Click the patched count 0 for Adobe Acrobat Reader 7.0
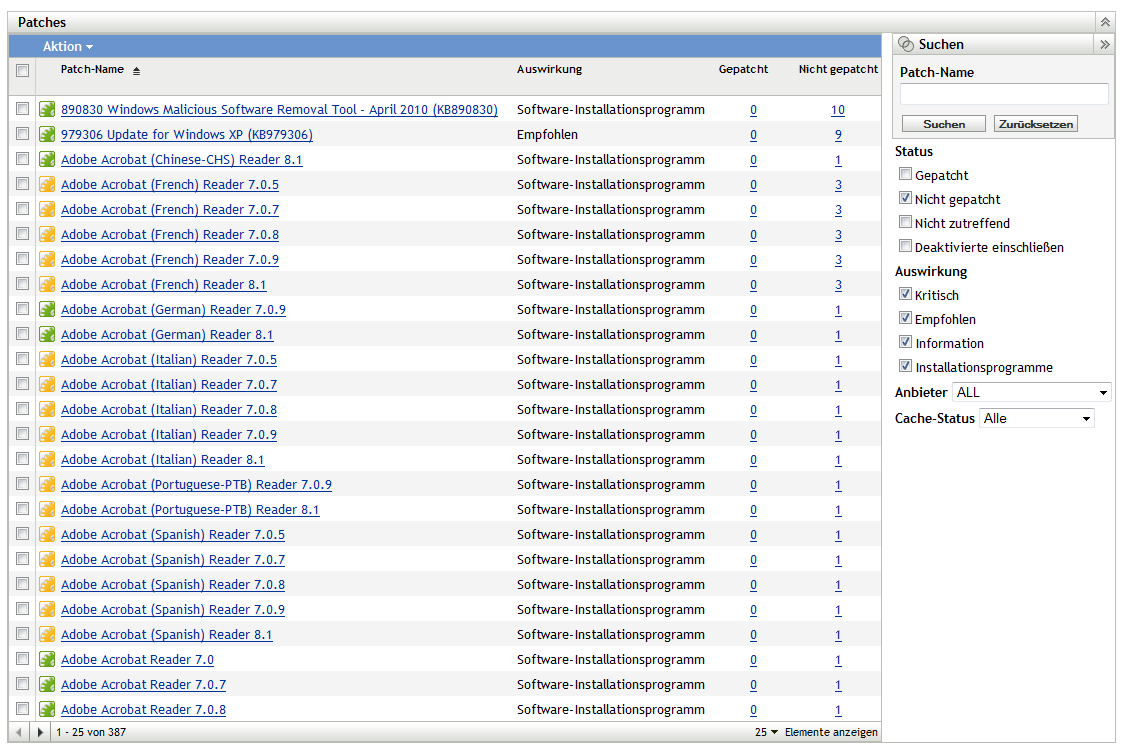 pyautogui.click(x=753, y=660)
